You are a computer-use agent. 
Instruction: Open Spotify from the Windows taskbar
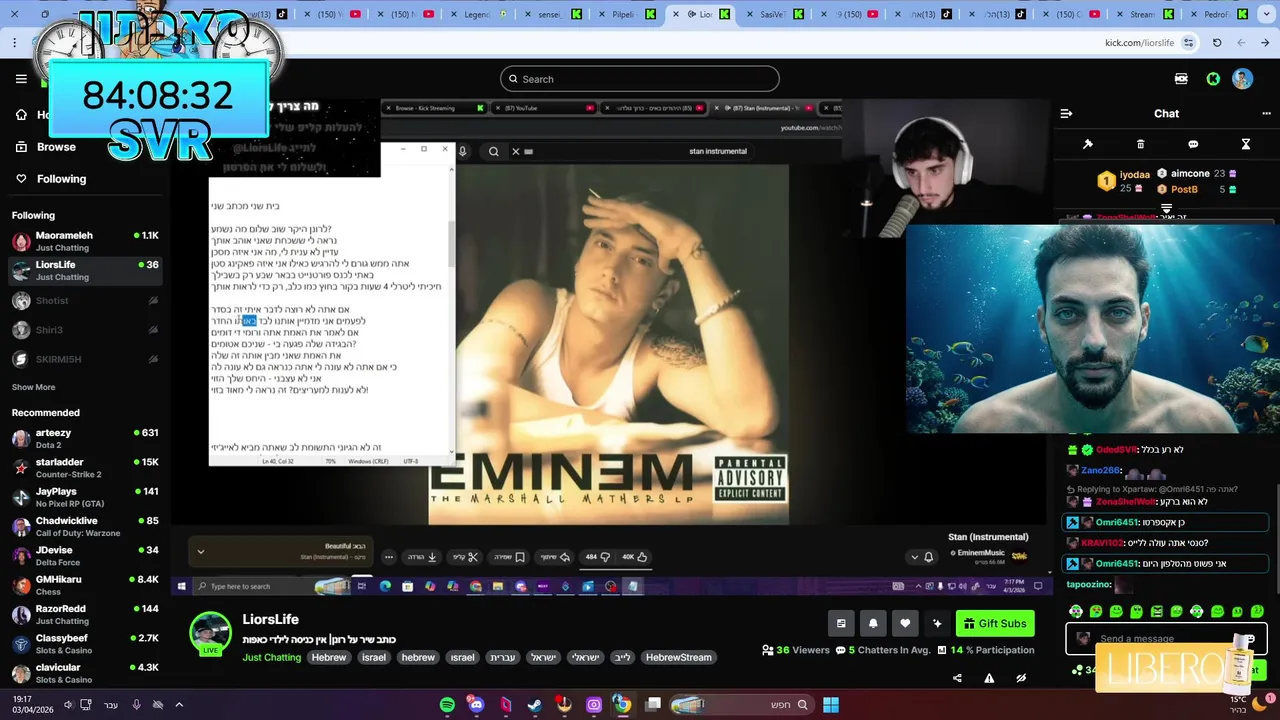(x=447, y=705)
